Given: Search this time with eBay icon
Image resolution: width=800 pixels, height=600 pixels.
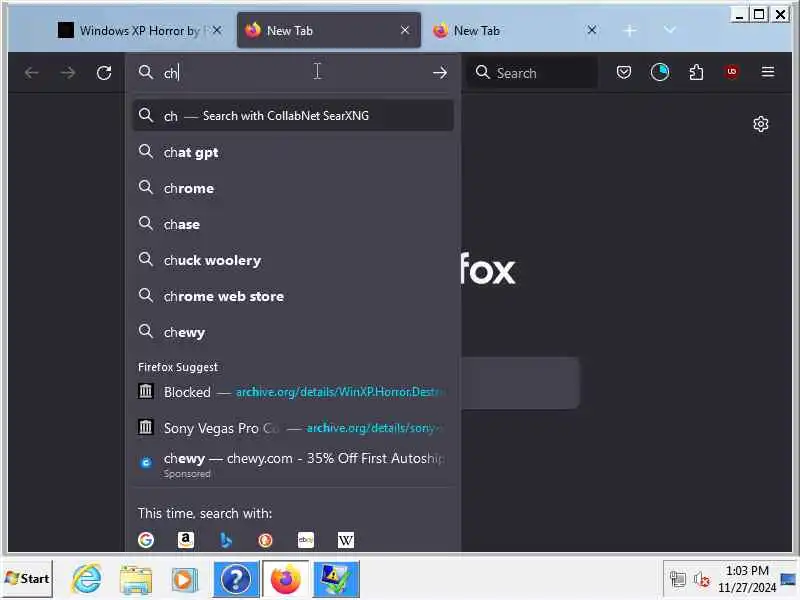Looking at the screenshot, I should [x=306, y=540].
